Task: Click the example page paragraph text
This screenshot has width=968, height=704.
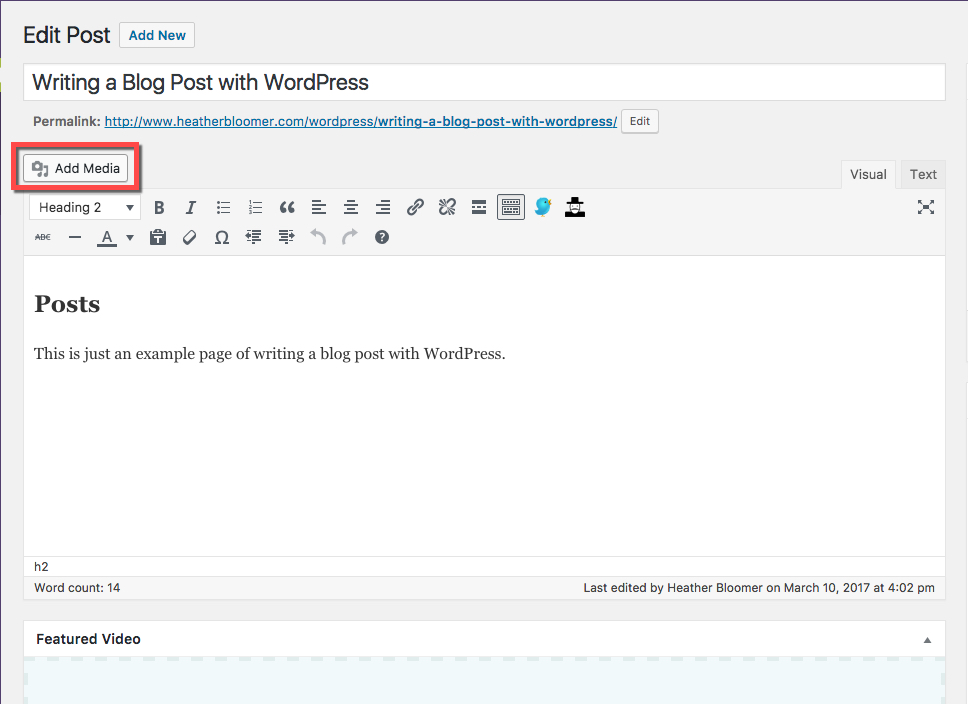Action: click(270, 354)
